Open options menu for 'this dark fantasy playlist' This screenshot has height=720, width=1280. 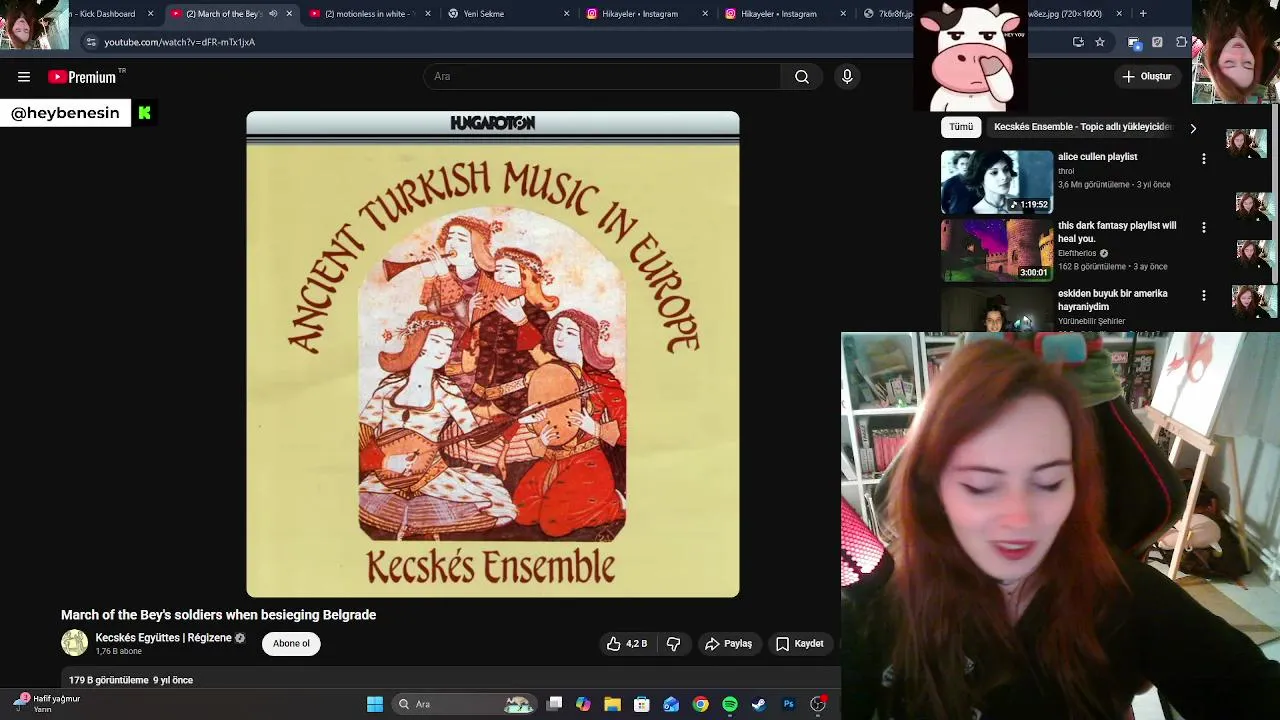point(1203,228)
